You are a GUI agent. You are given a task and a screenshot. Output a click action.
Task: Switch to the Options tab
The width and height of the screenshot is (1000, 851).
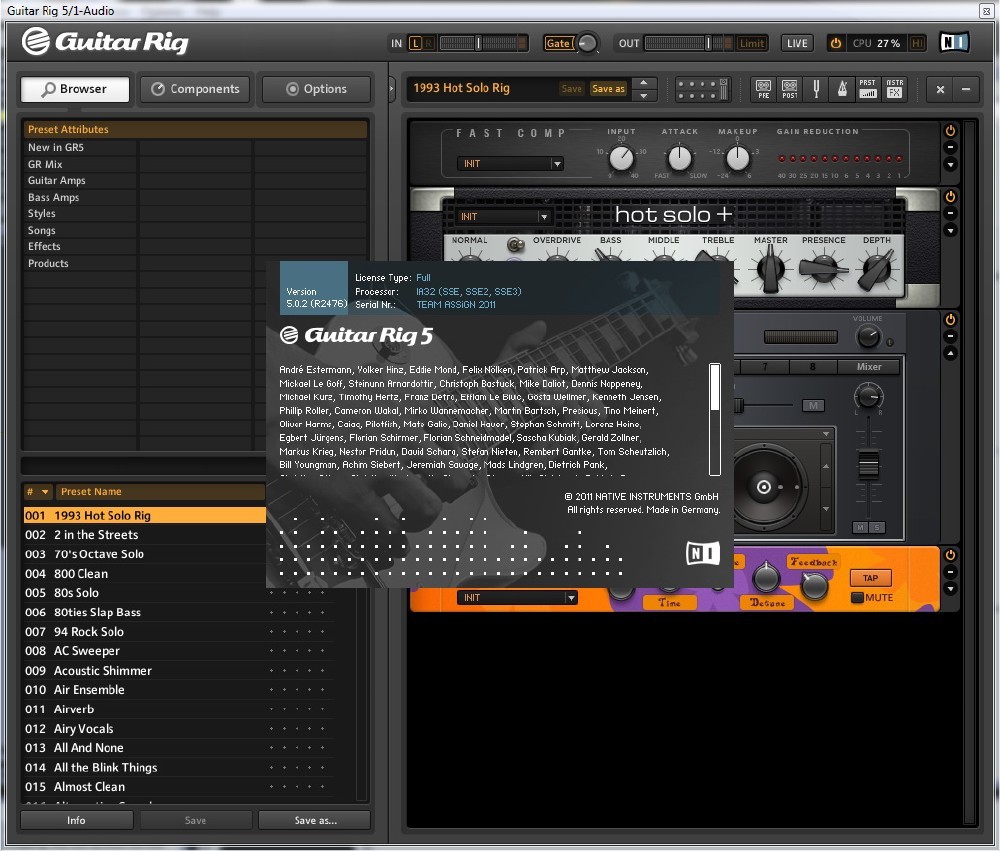pos(316,89)
